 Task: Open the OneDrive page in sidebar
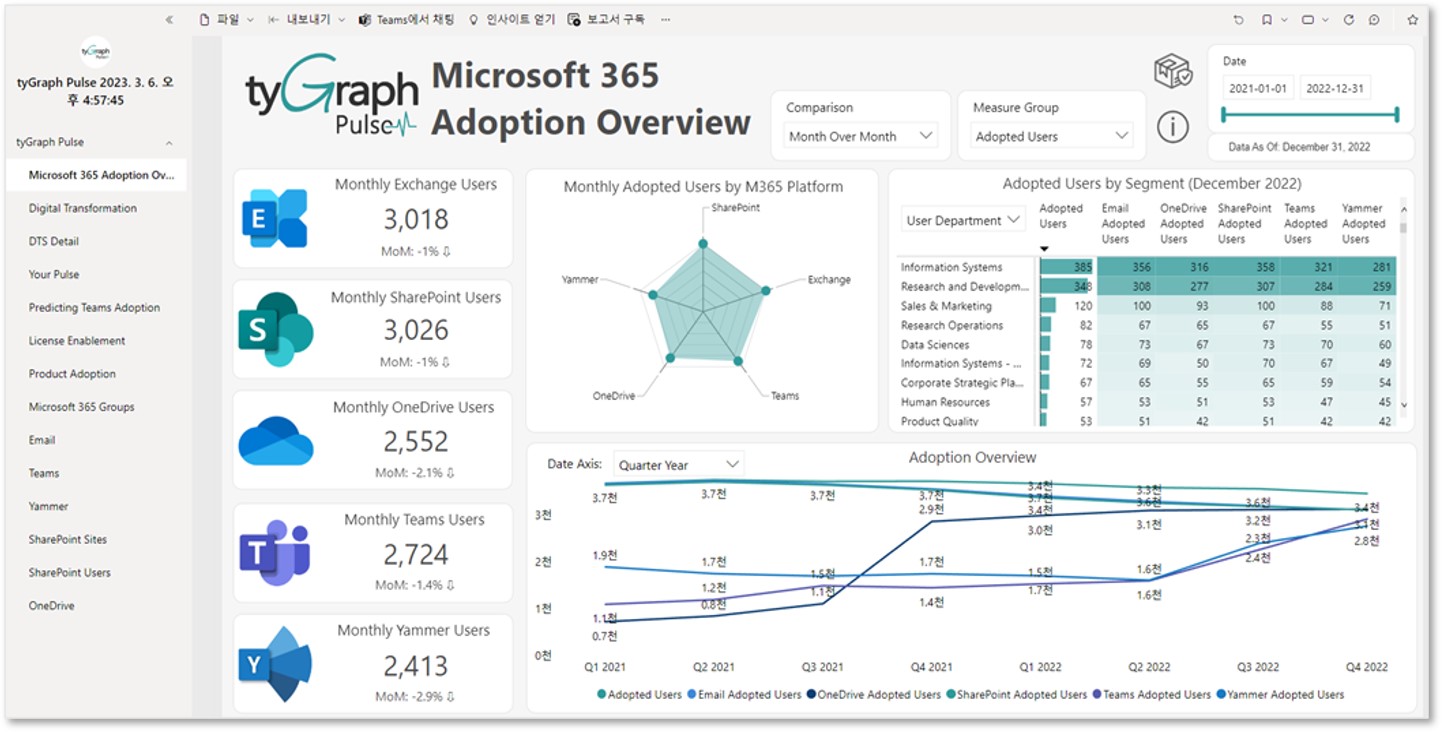pyautogui.click(x=51, y=606)
